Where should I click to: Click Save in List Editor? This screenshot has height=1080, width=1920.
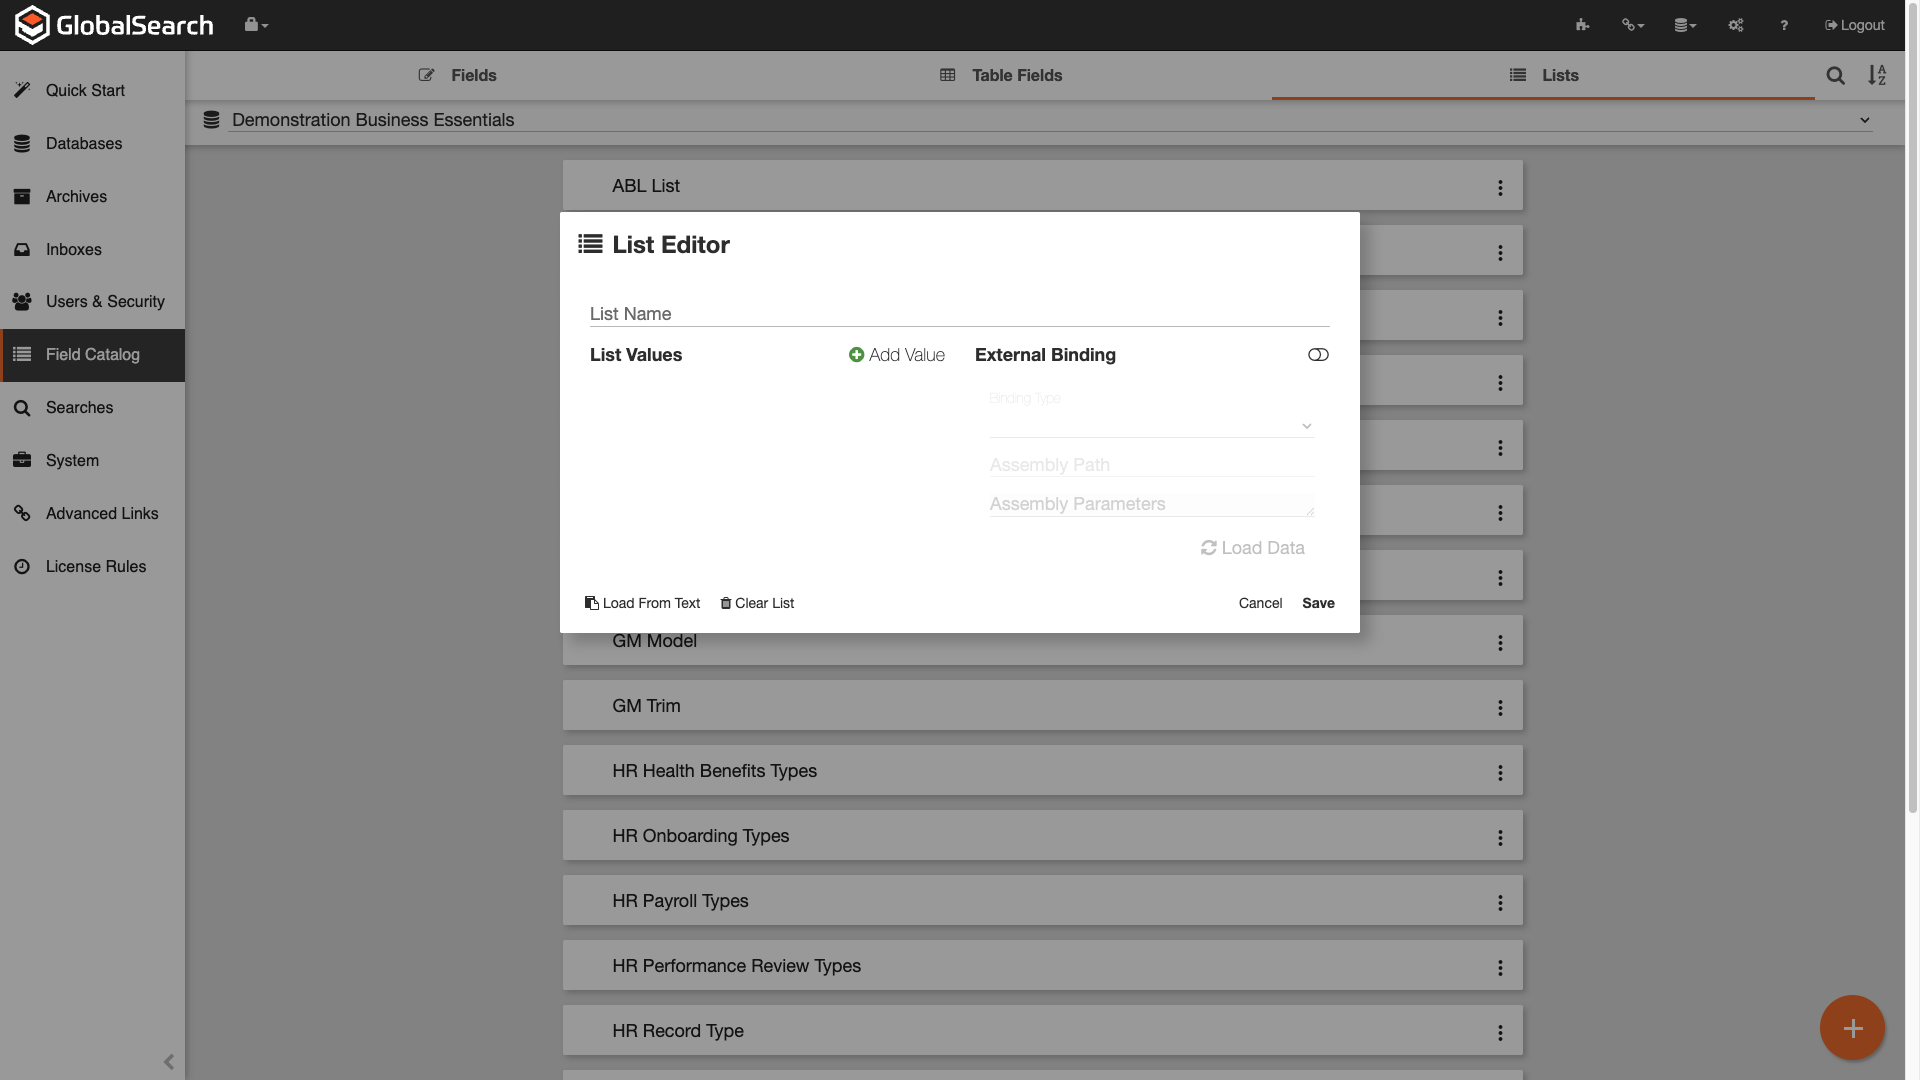[x=1318, y=603]
